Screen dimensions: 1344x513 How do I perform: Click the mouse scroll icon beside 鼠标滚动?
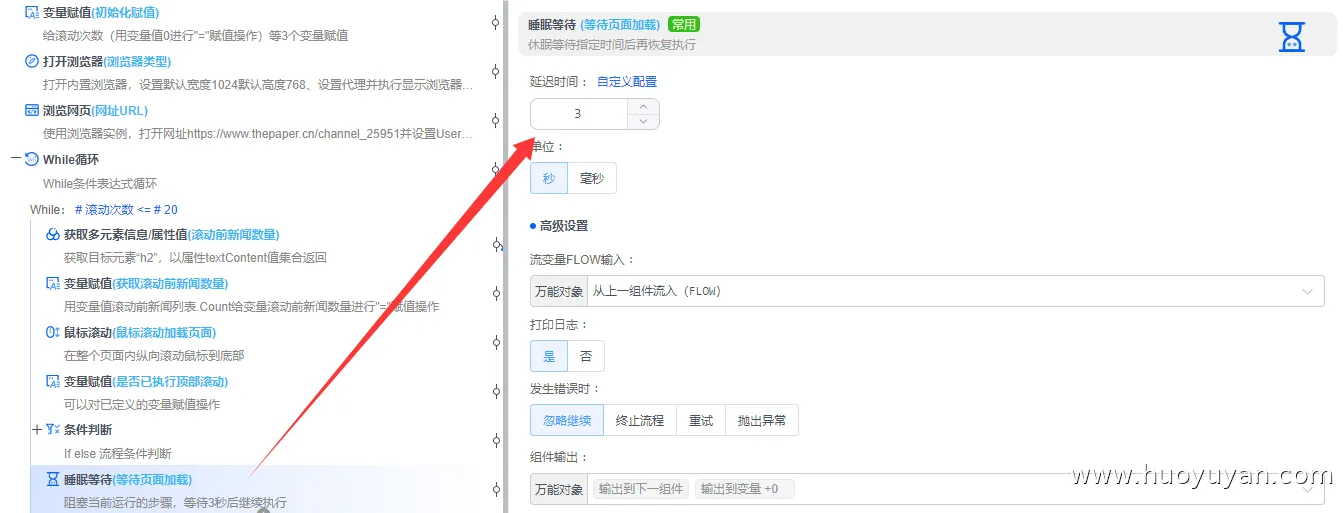[53, 332]
